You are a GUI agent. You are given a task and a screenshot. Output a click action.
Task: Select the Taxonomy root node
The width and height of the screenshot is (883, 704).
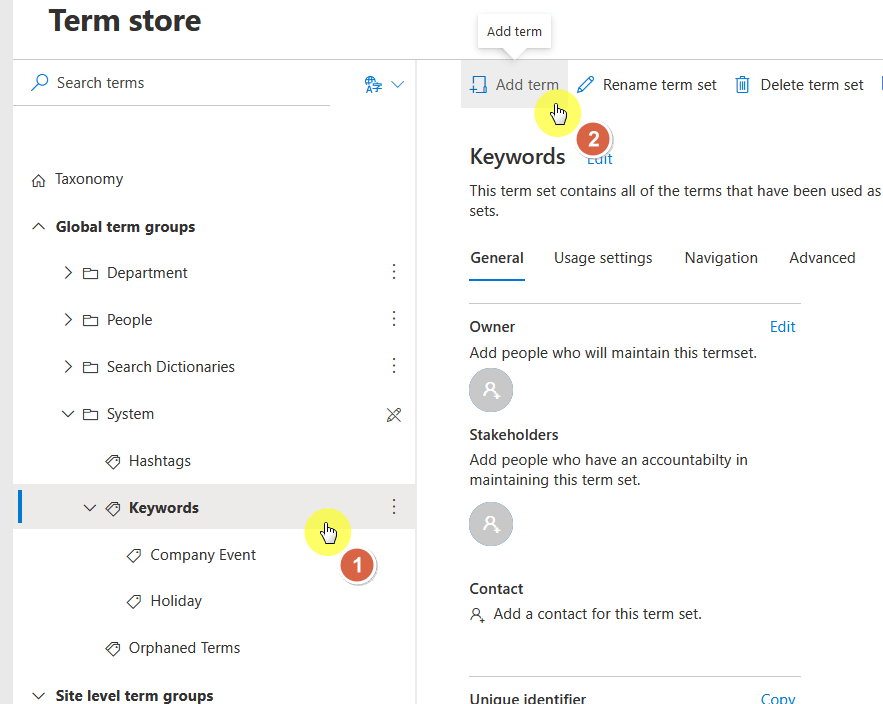89,179
